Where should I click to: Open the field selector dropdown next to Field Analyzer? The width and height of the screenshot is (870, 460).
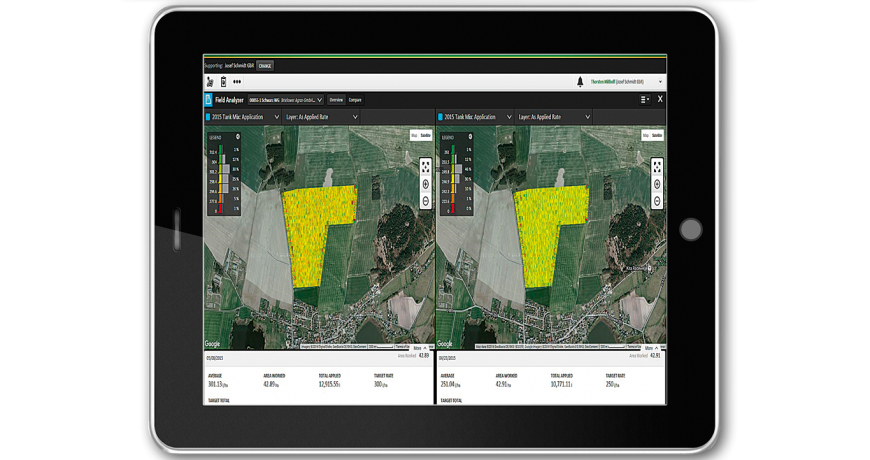point(285,100)
